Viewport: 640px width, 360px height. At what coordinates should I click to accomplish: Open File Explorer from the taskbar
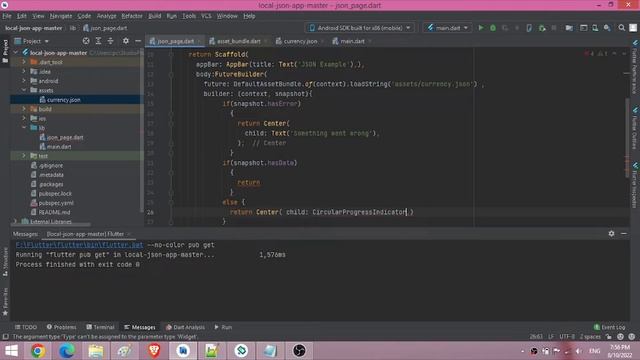(x=96, y=351)
